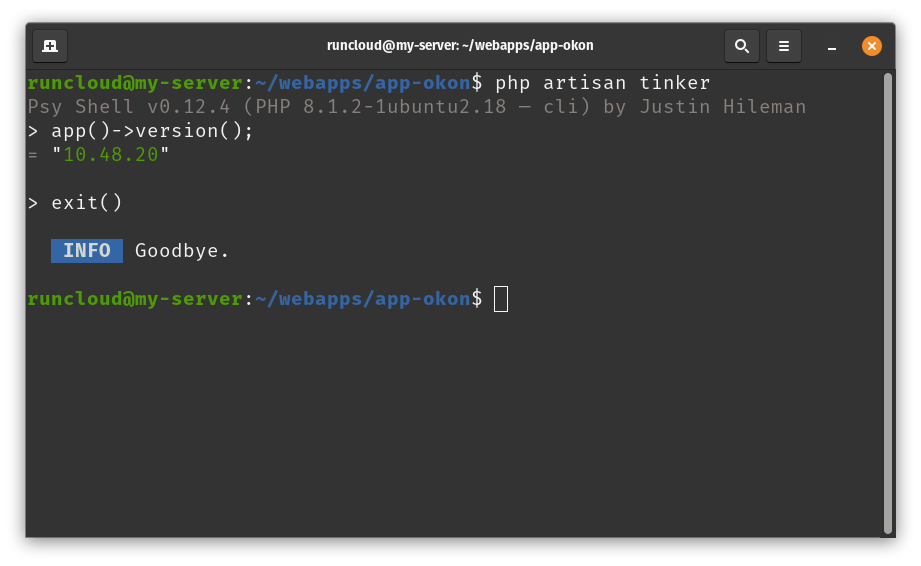Click the search magnifier icon
Image resolution: width=921 pixels, height=566 pixels.
tap(742, 46)
